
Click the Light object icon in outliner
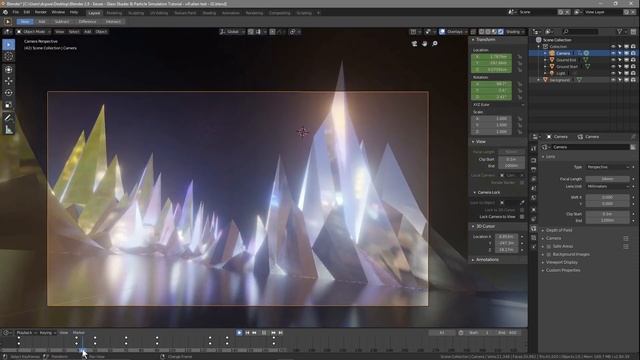[x=552, y=73]
